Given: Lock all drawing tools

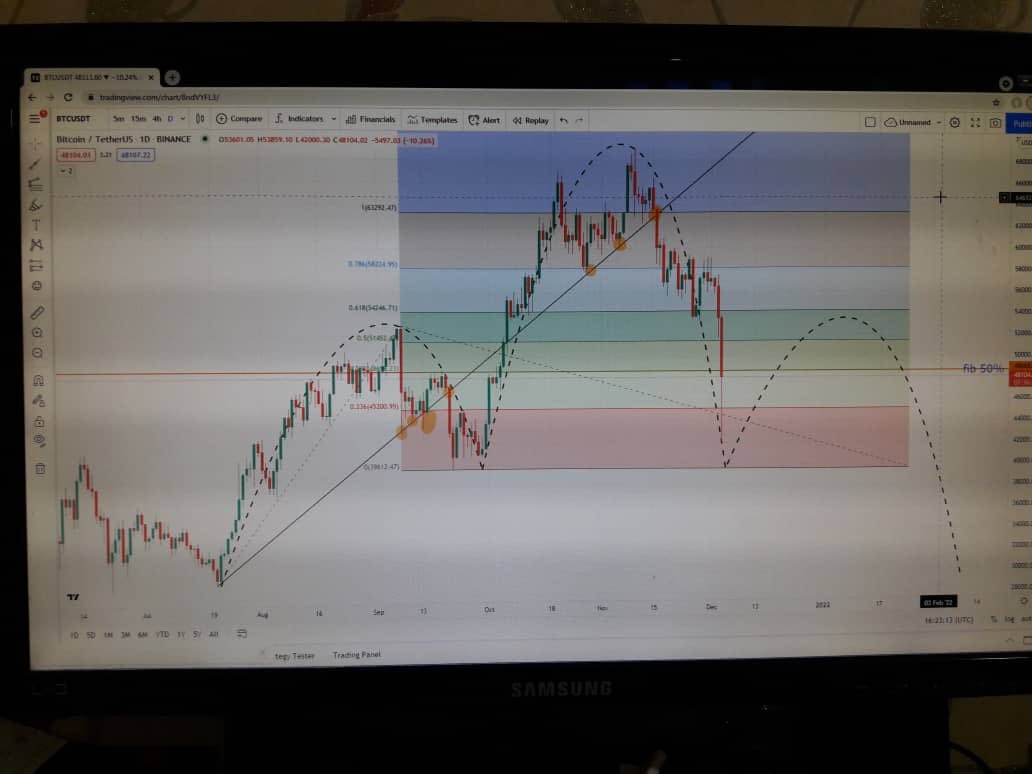Looking at the screenshot, I should pyautogui.click(x=39, y=421).
